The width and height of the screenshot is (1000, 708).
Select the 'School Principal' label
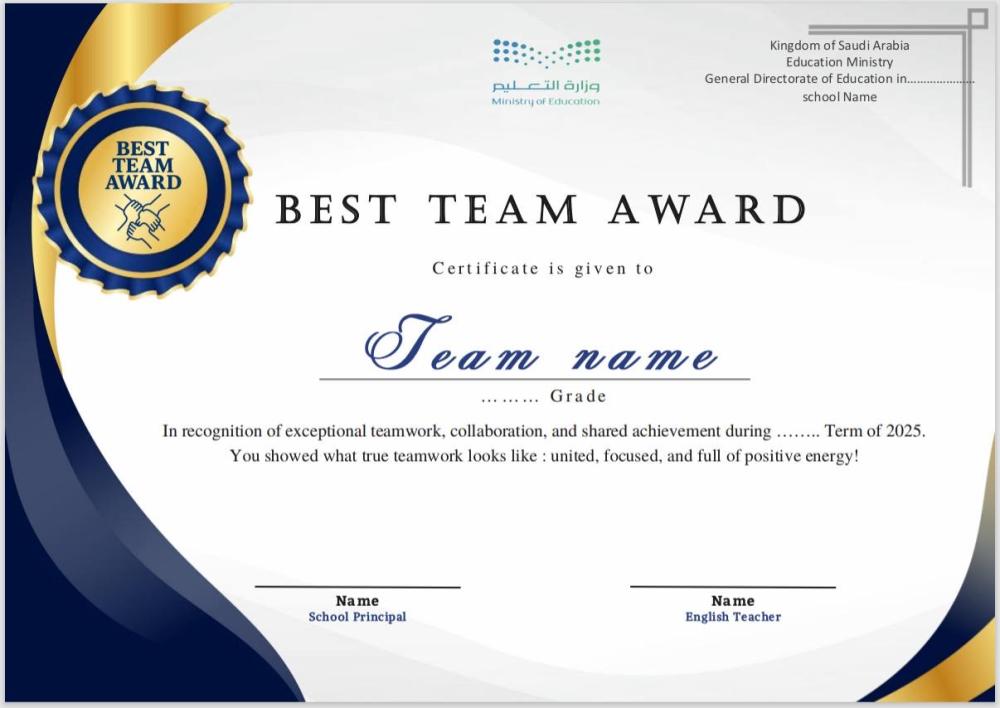tap(357, 617)
